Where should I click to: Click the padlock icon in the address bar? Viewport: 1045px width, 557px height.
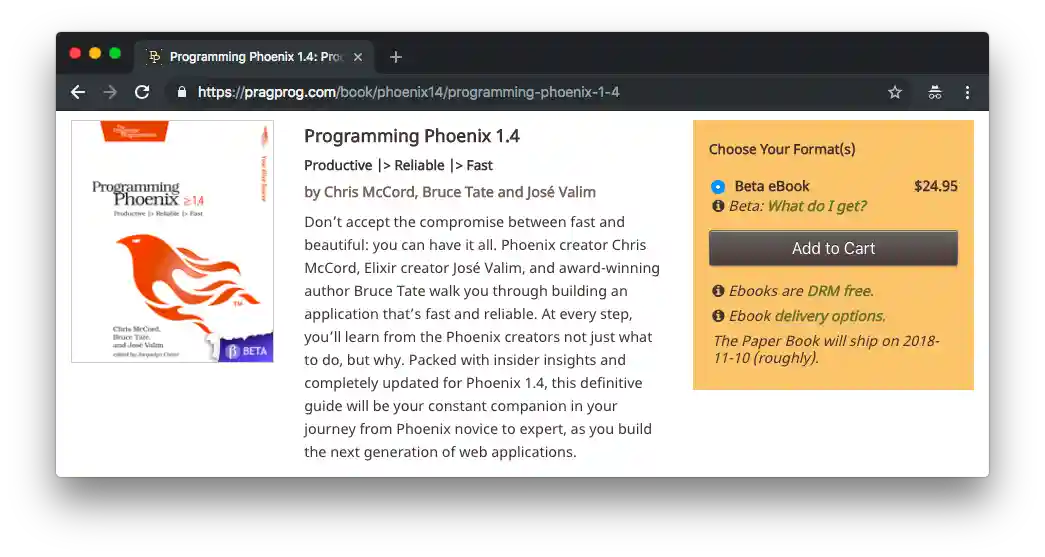point(181,92)
